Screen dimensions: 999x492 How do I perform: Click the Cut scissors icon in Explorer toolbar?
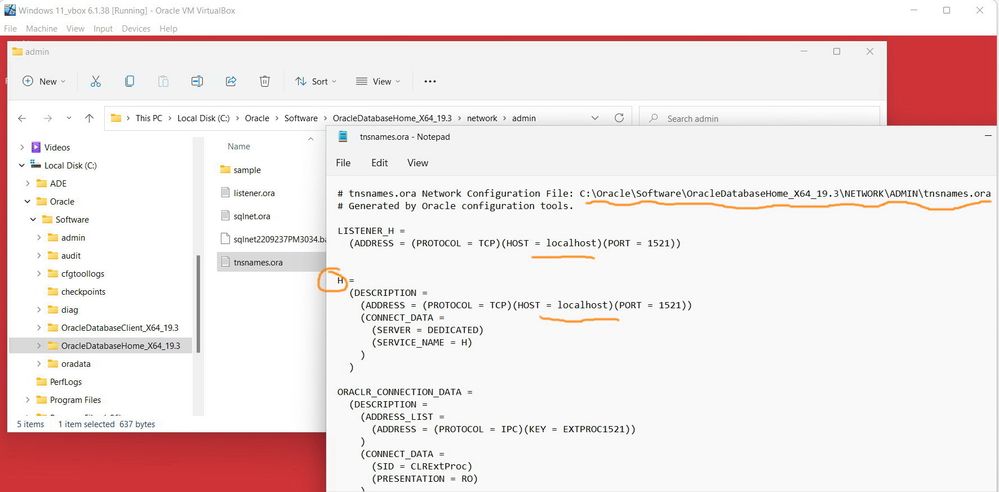96,81
